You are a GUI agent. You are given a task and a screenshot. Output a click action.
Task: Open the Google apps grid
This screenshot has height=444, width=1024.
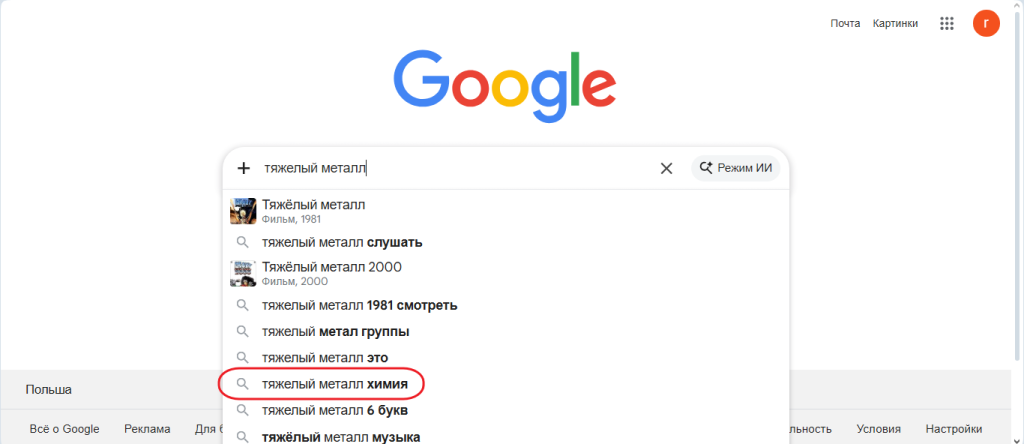pyautogui.click(x=946, y=24)
